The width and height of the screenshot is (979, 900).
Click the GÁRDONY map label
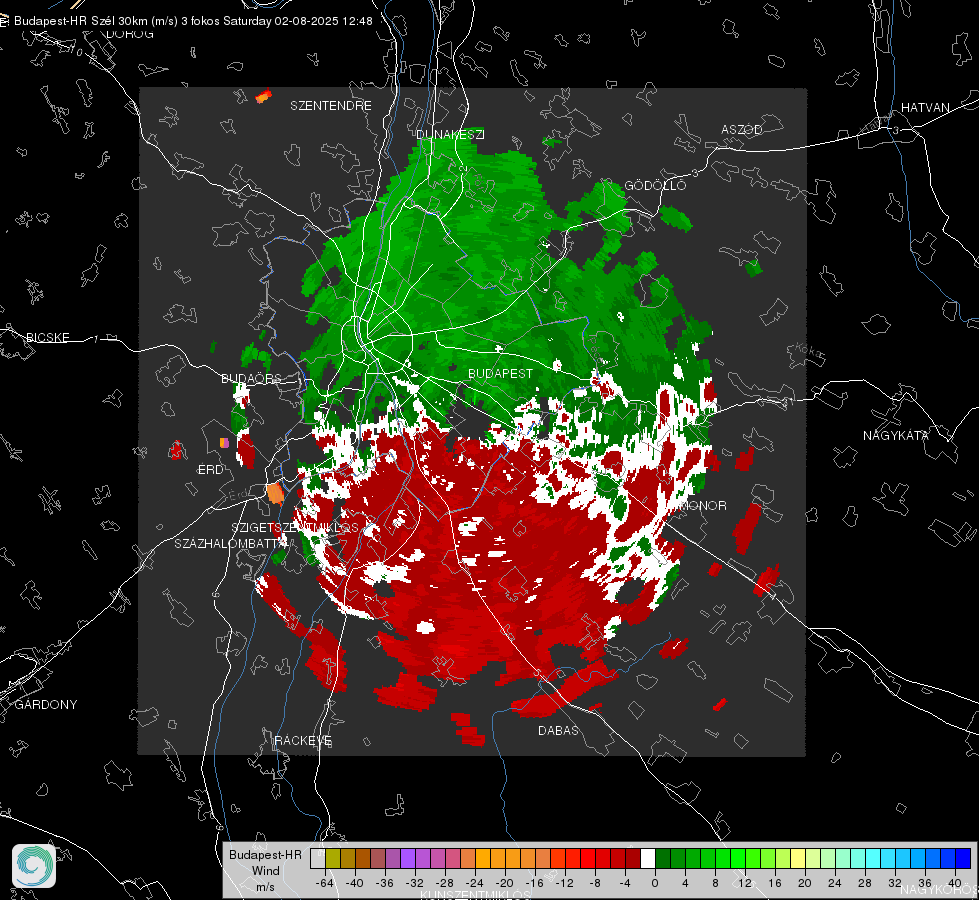click(x=46, y=705)
